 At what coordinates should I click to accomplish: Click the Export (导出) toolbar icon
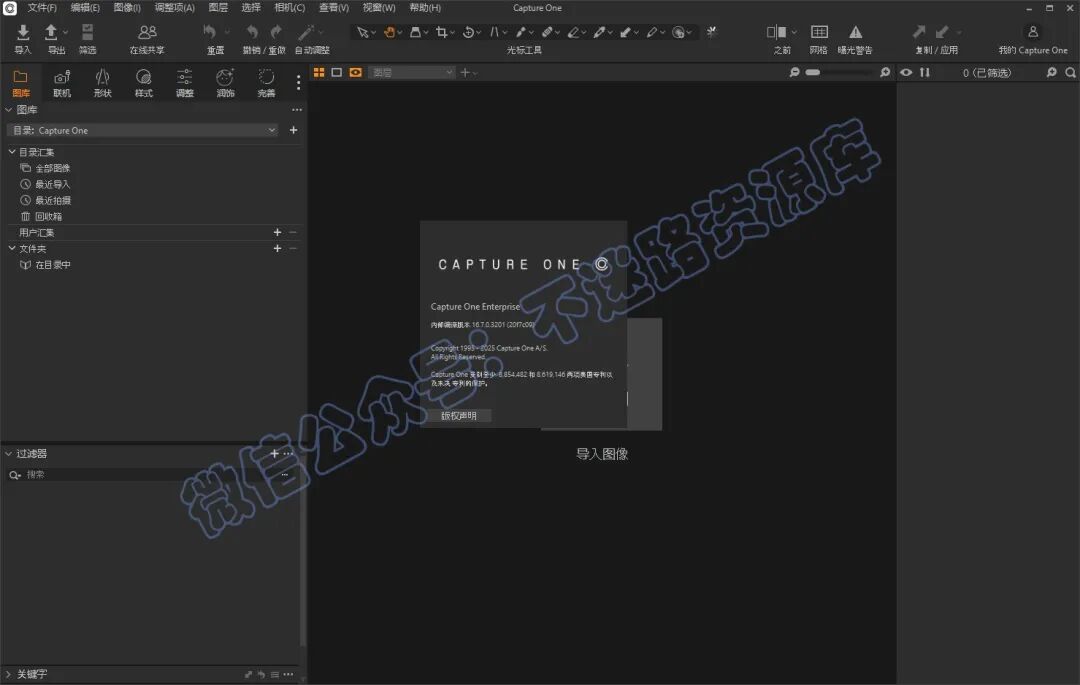point(52,32)
